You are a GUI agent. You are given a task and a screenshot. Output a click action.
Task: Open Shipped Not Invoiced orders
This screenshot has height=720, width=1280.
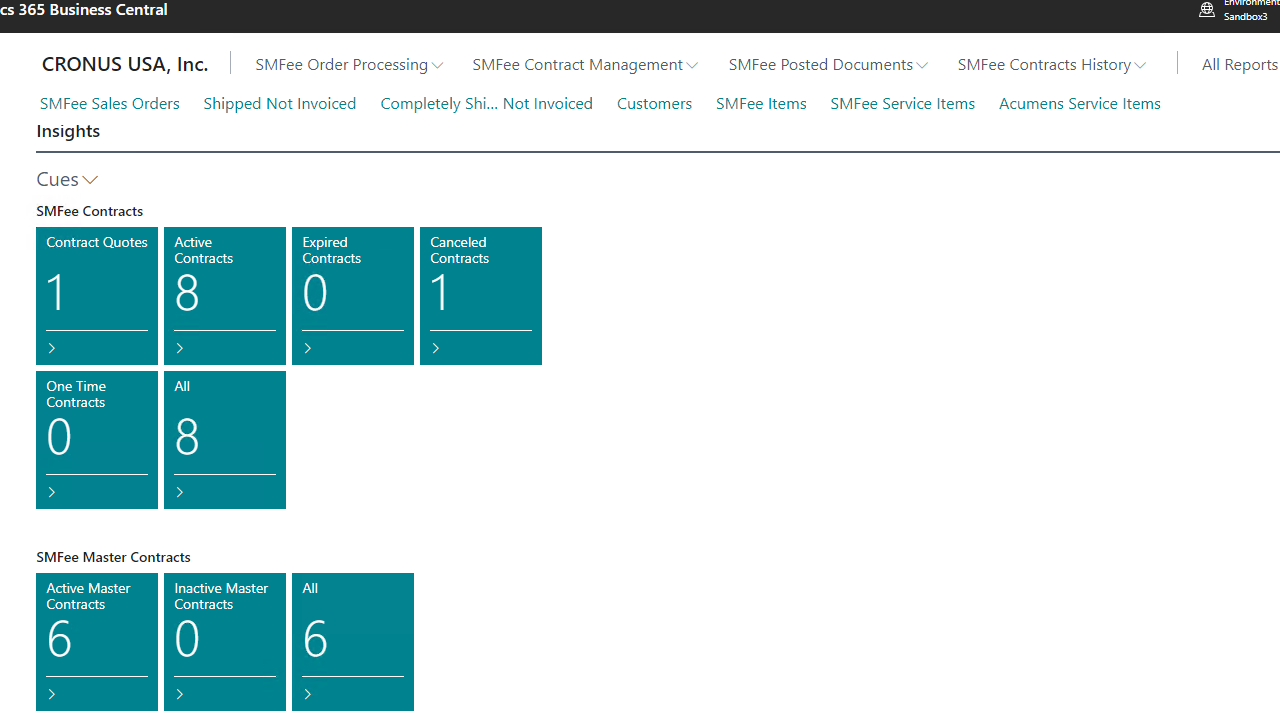click(x=279, y=104)
